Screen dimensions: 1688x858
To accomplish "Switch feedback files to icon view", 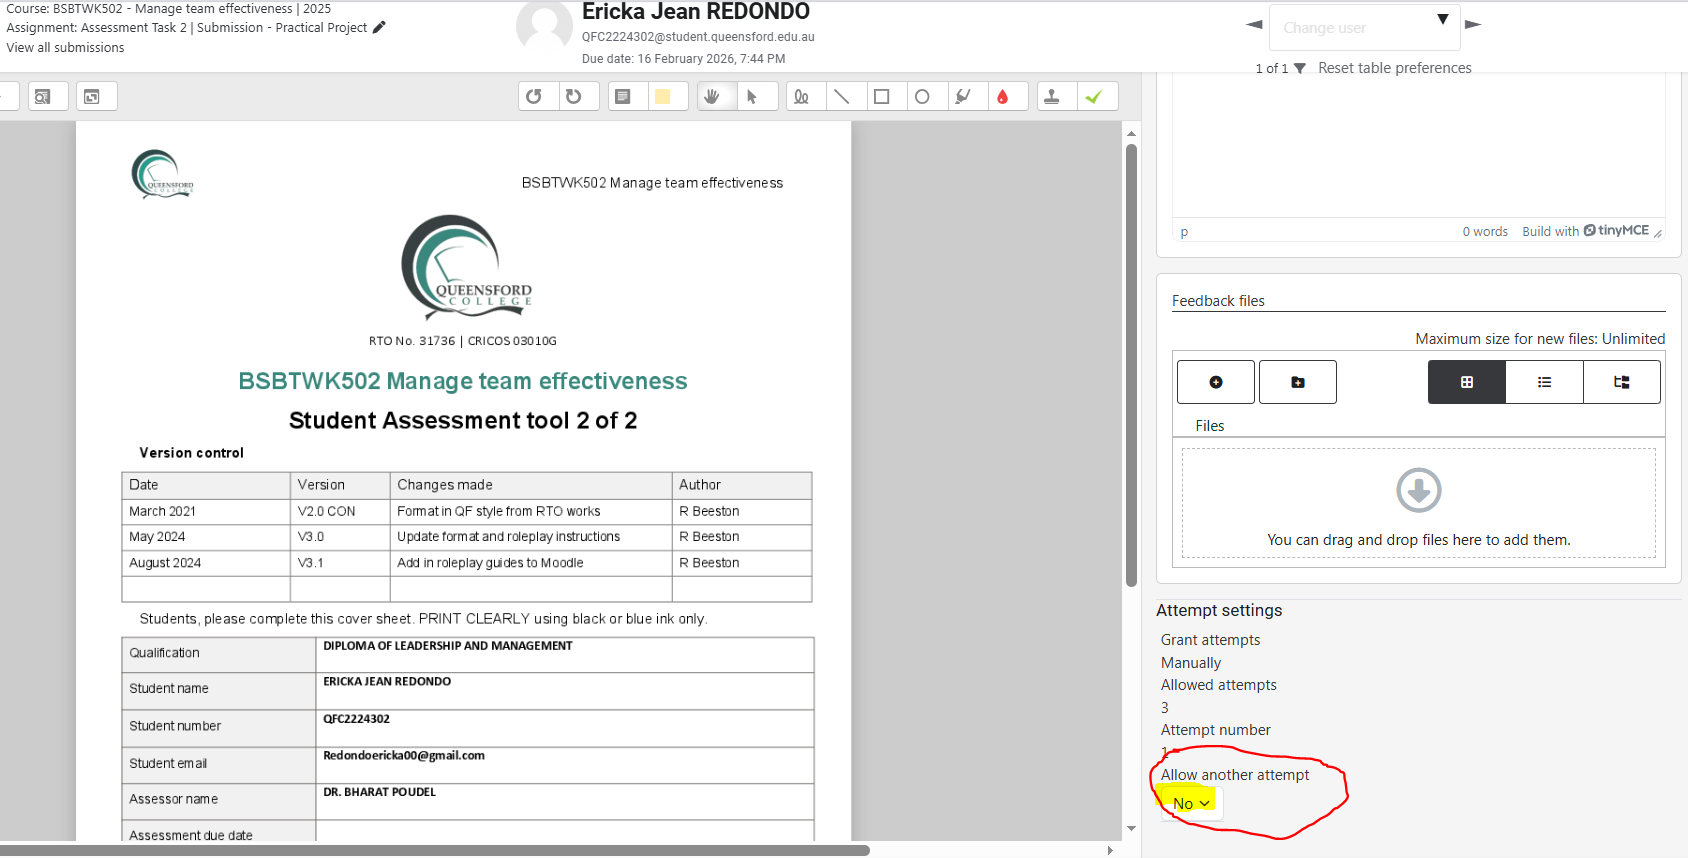I will [x=1466, y=382].
